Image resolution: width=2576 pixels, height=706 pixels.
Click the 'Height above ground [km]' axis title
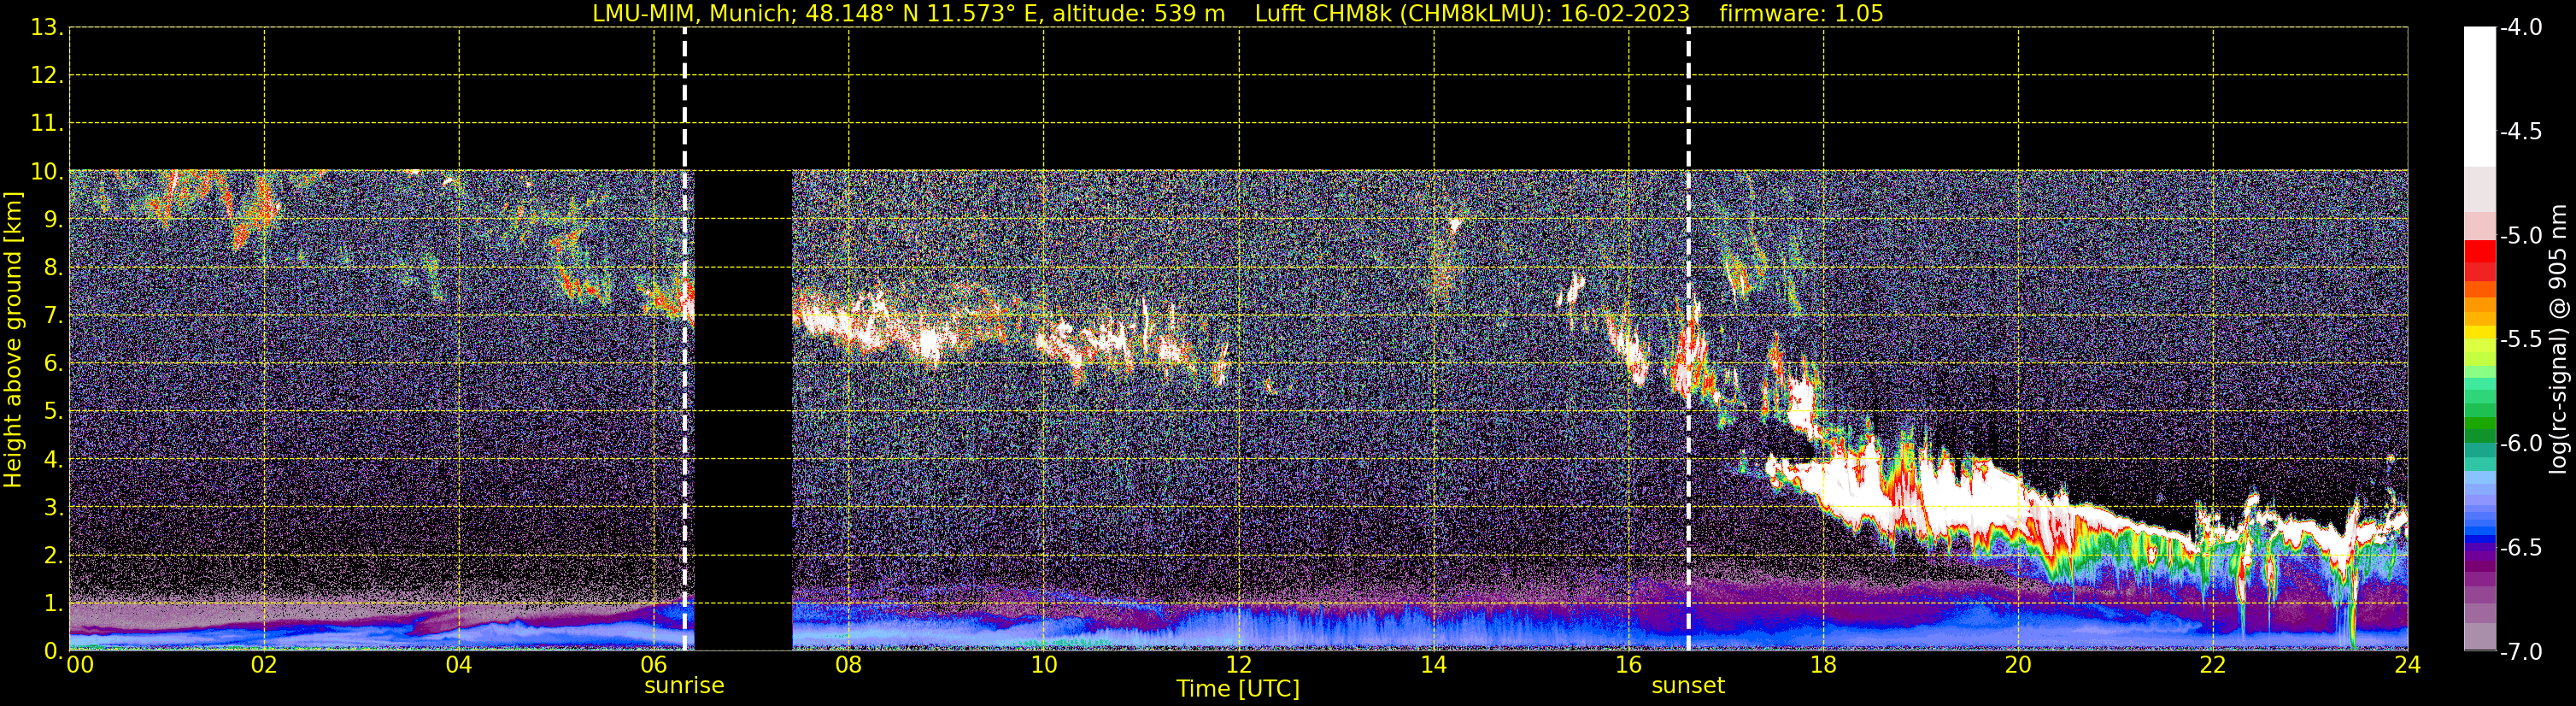click(x=13, y=339)
